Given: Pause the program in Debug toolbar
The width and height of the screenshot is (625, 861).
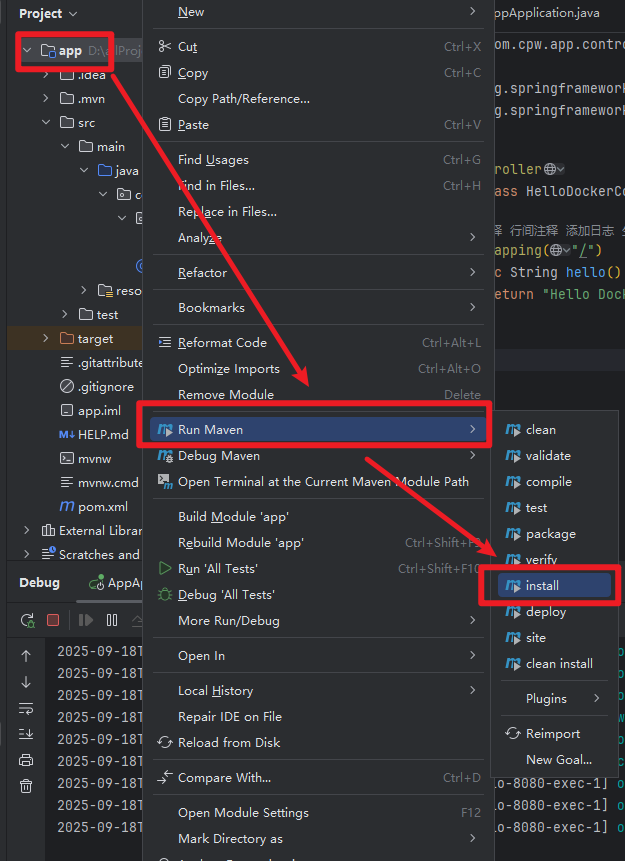Looking at the screenshot, I should 112,620.
